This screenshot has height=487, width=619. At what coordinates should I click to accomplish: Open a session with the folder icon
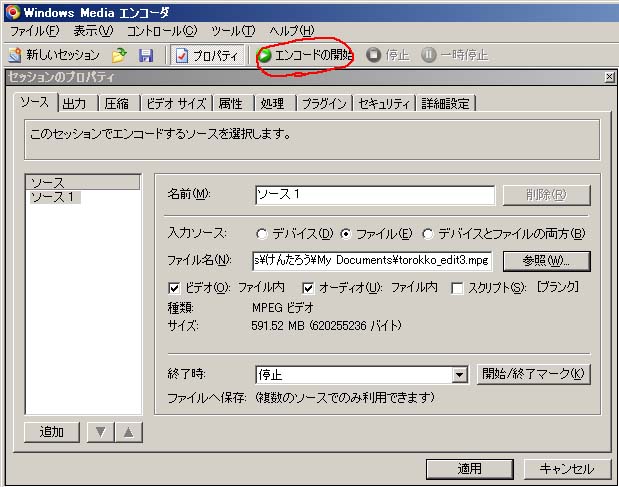click(x=119, y=55)
